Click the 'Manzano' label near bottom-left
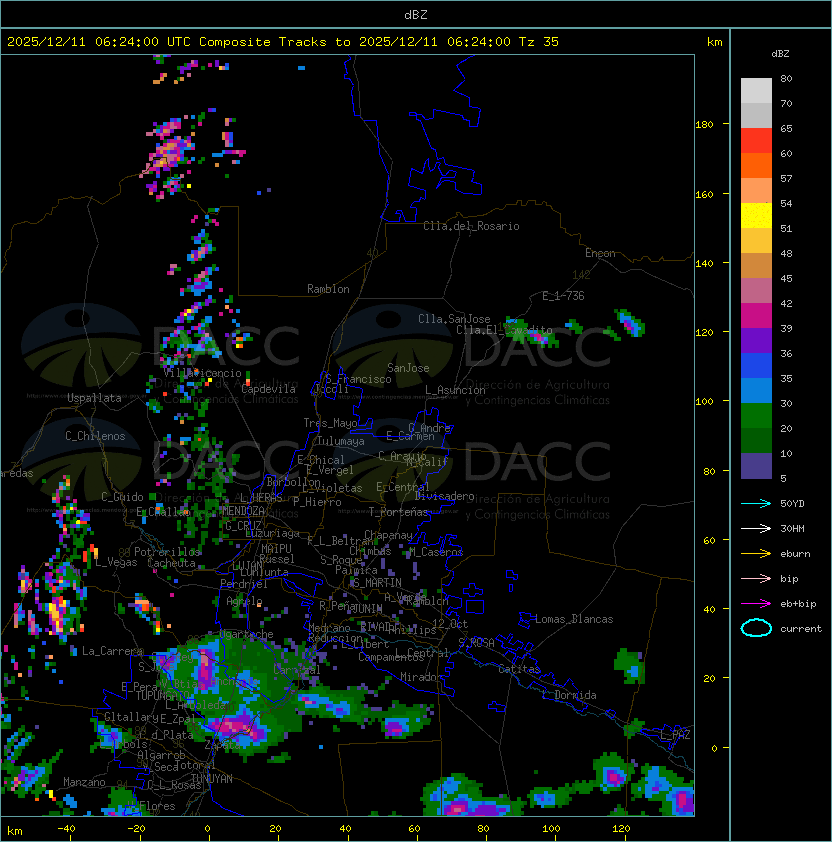The height and width of the screenshot is (842, 832). (x=84, y=782)
